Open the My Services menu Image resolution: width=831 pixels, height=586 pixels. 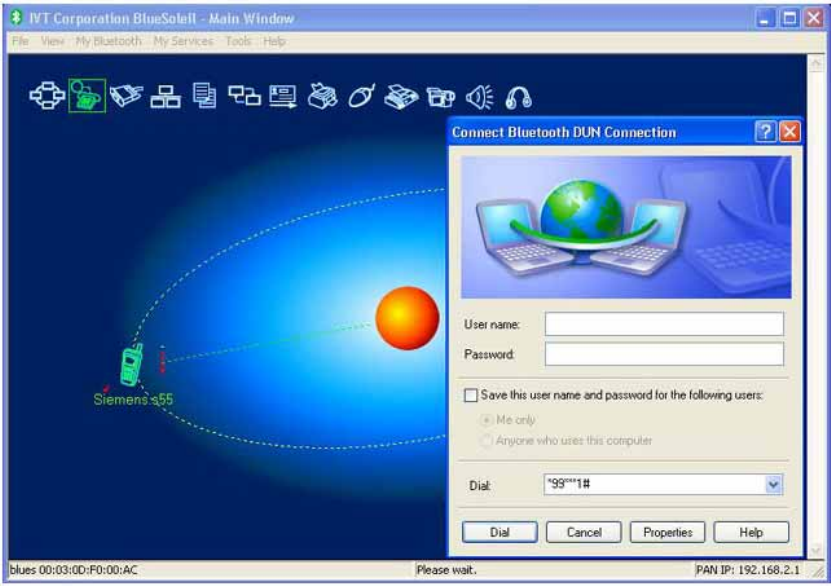coord(183,41)
